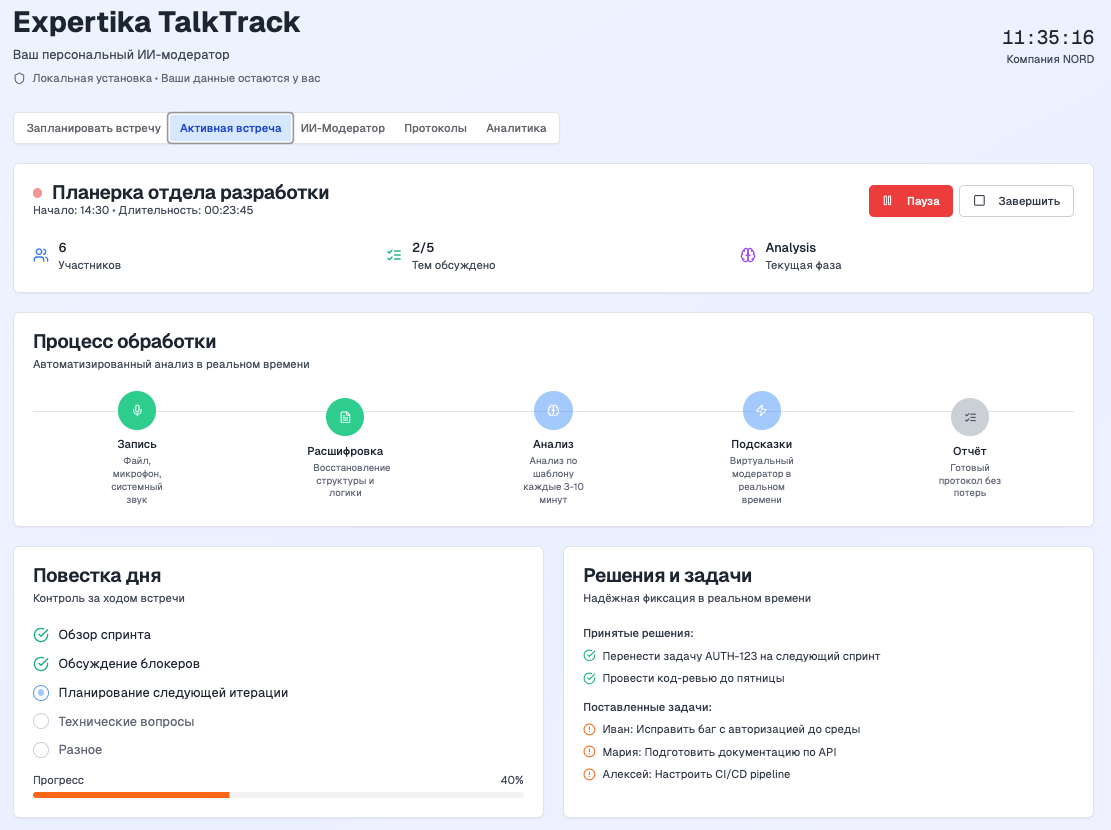Image resolution: width=1111 pixels, height=830 pixels.
Task: Click Алексей: Настроить CI/CD pipeline text
Action: click(x=696, y=774)
